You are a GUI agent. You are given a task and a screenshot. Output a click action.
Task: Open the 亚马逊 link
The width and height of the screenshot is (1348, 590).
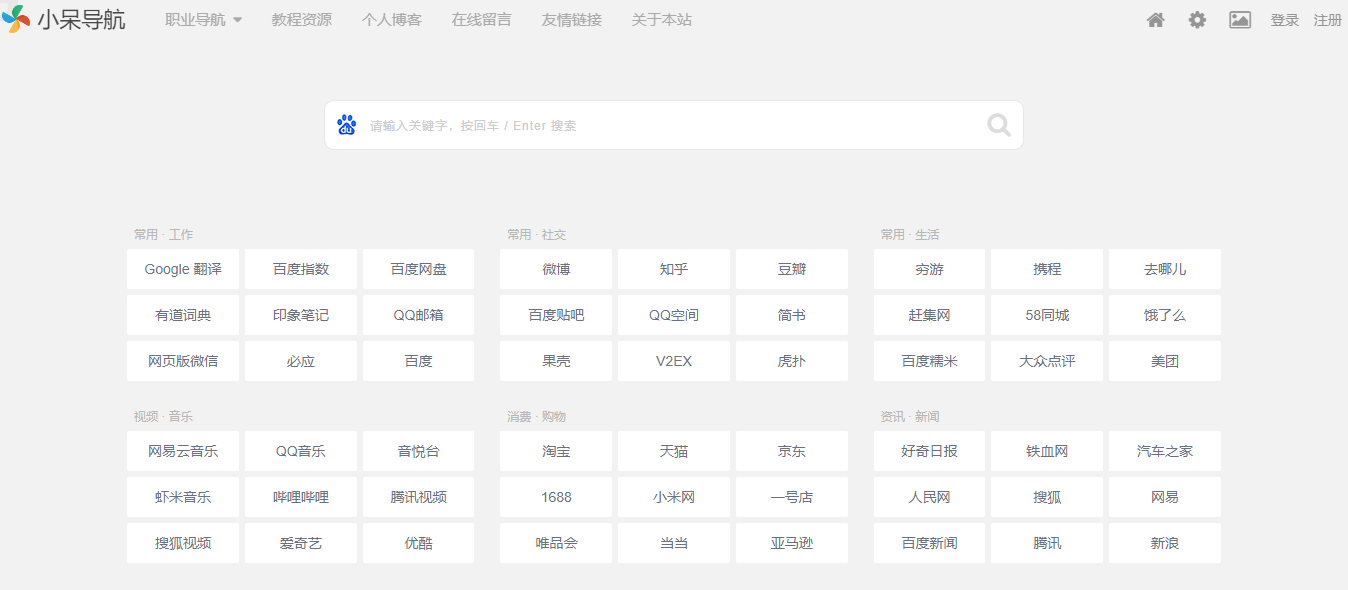click(x=792, y=543)
